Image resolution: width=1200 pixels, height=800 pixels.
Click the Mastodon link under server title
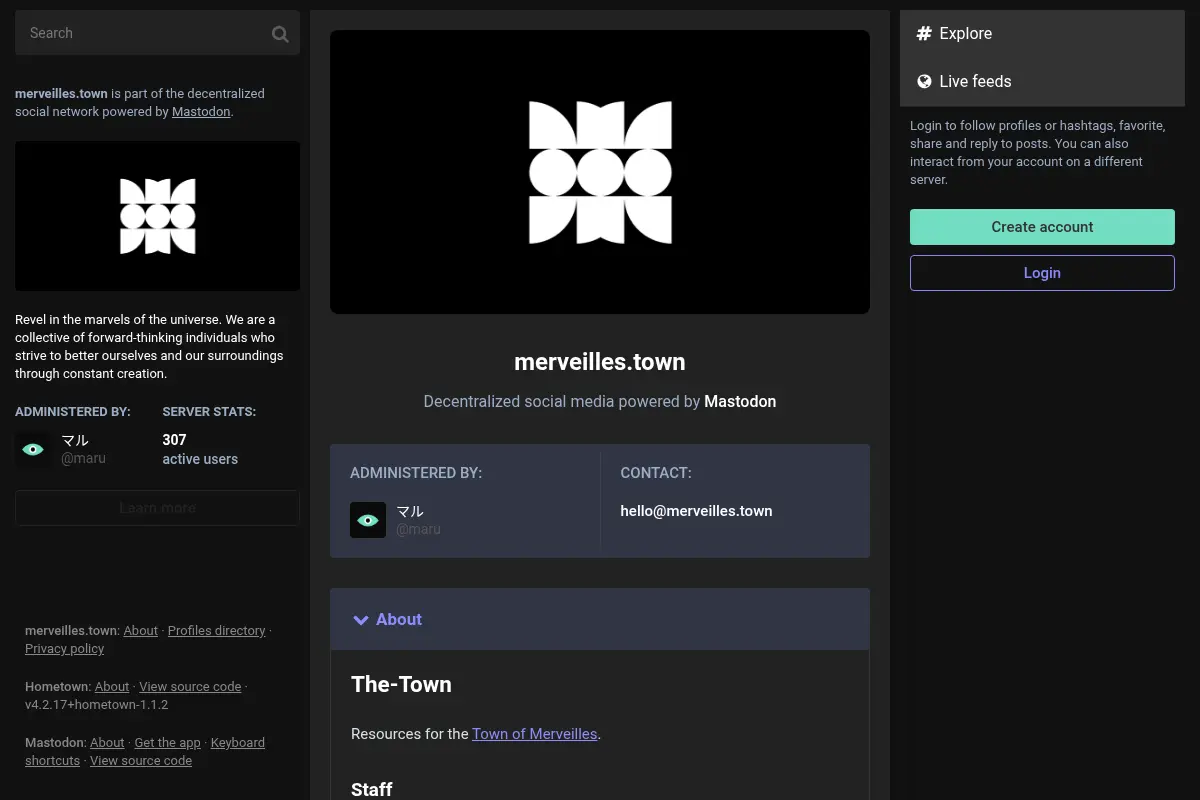click(x=740, y=401)
